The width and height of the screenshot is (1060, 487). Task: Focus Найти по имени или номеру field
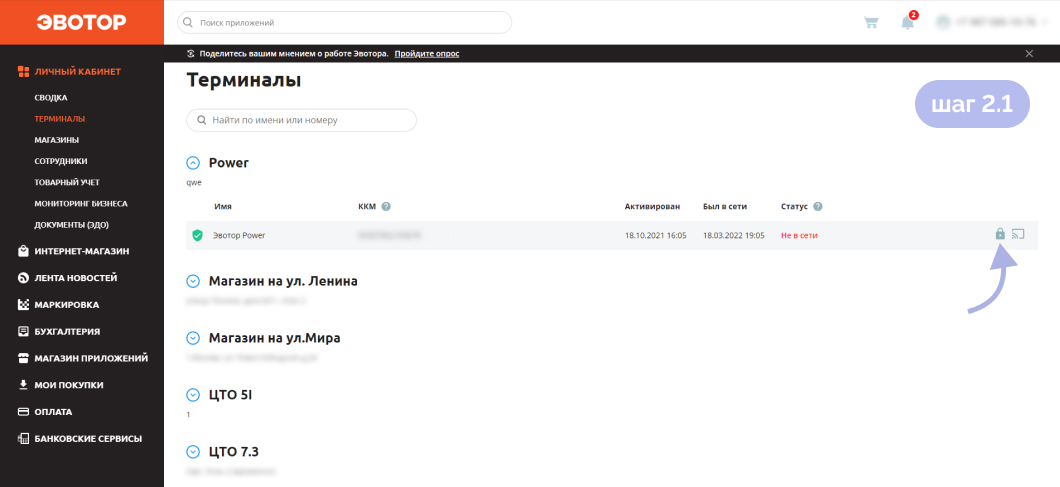(302, 120)
